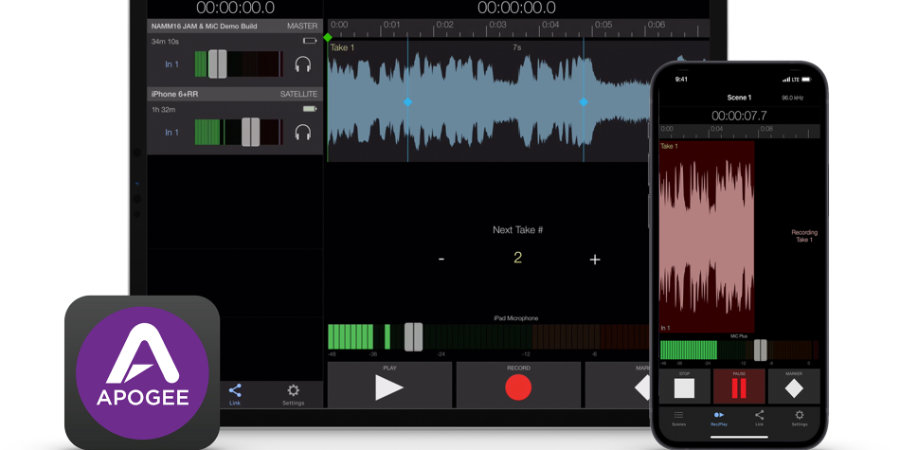Open the Settings tab on iPhone
This screenshot has width=900, height=450.
[800, 418]
